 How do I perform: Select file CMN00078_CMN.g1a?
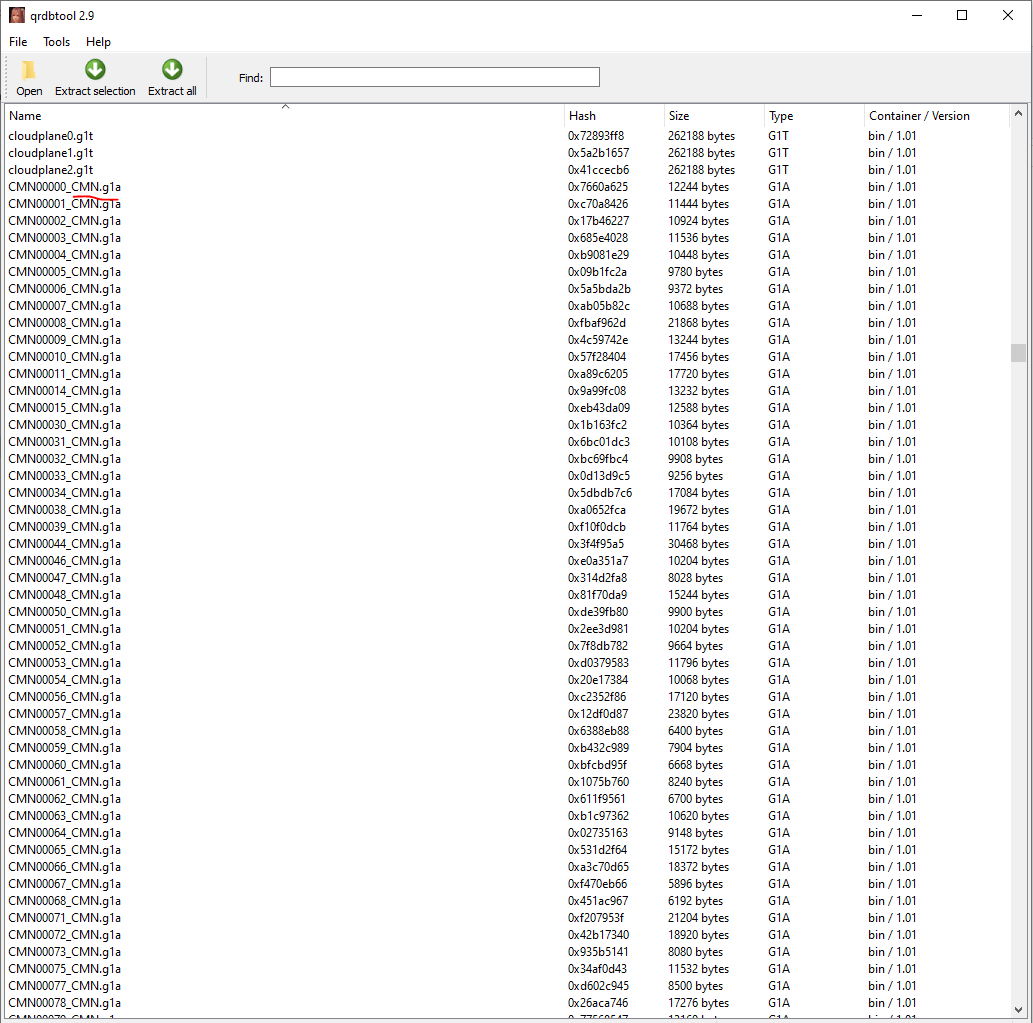(65, 1003)
